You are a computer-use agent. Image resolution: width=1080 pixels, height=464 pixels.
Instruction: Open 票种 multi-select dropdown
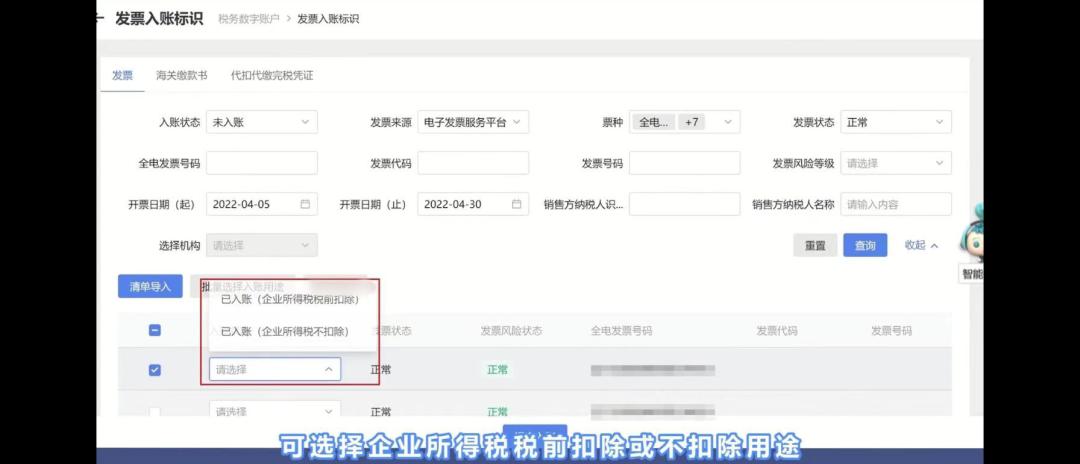point(685,122)
